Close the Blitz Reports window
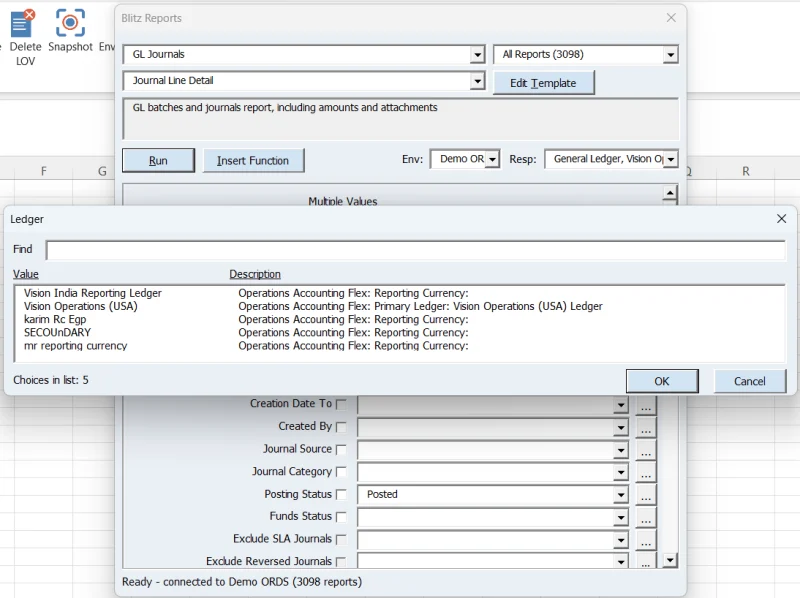The width and height of the screenshot is (800, 598). (x=671, y=18)
